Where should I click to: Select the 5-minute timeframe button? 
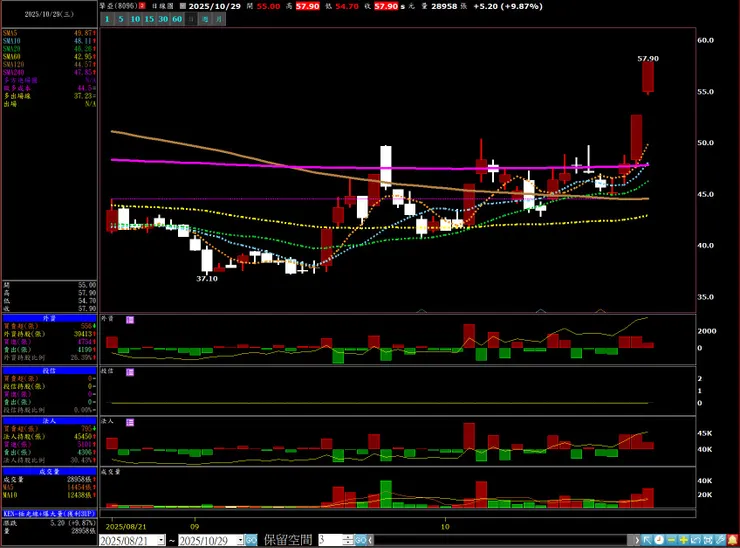point(121,19)
